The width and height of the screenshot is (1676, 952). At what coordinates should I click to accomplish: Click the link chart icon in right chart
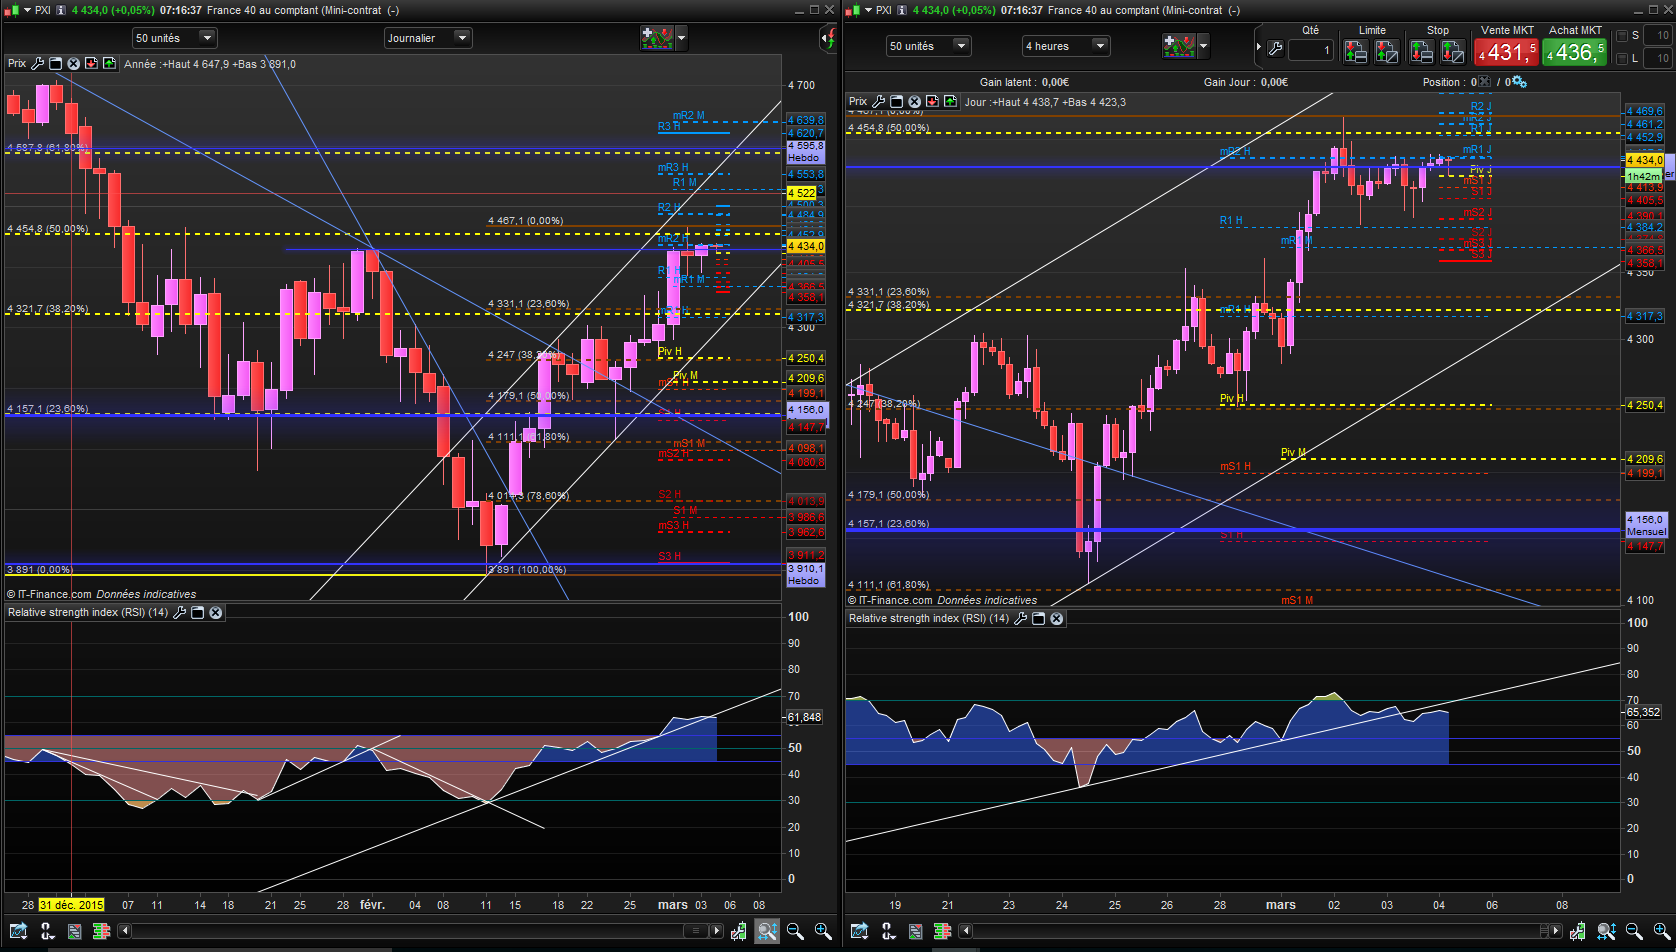[x=888, y=931]
